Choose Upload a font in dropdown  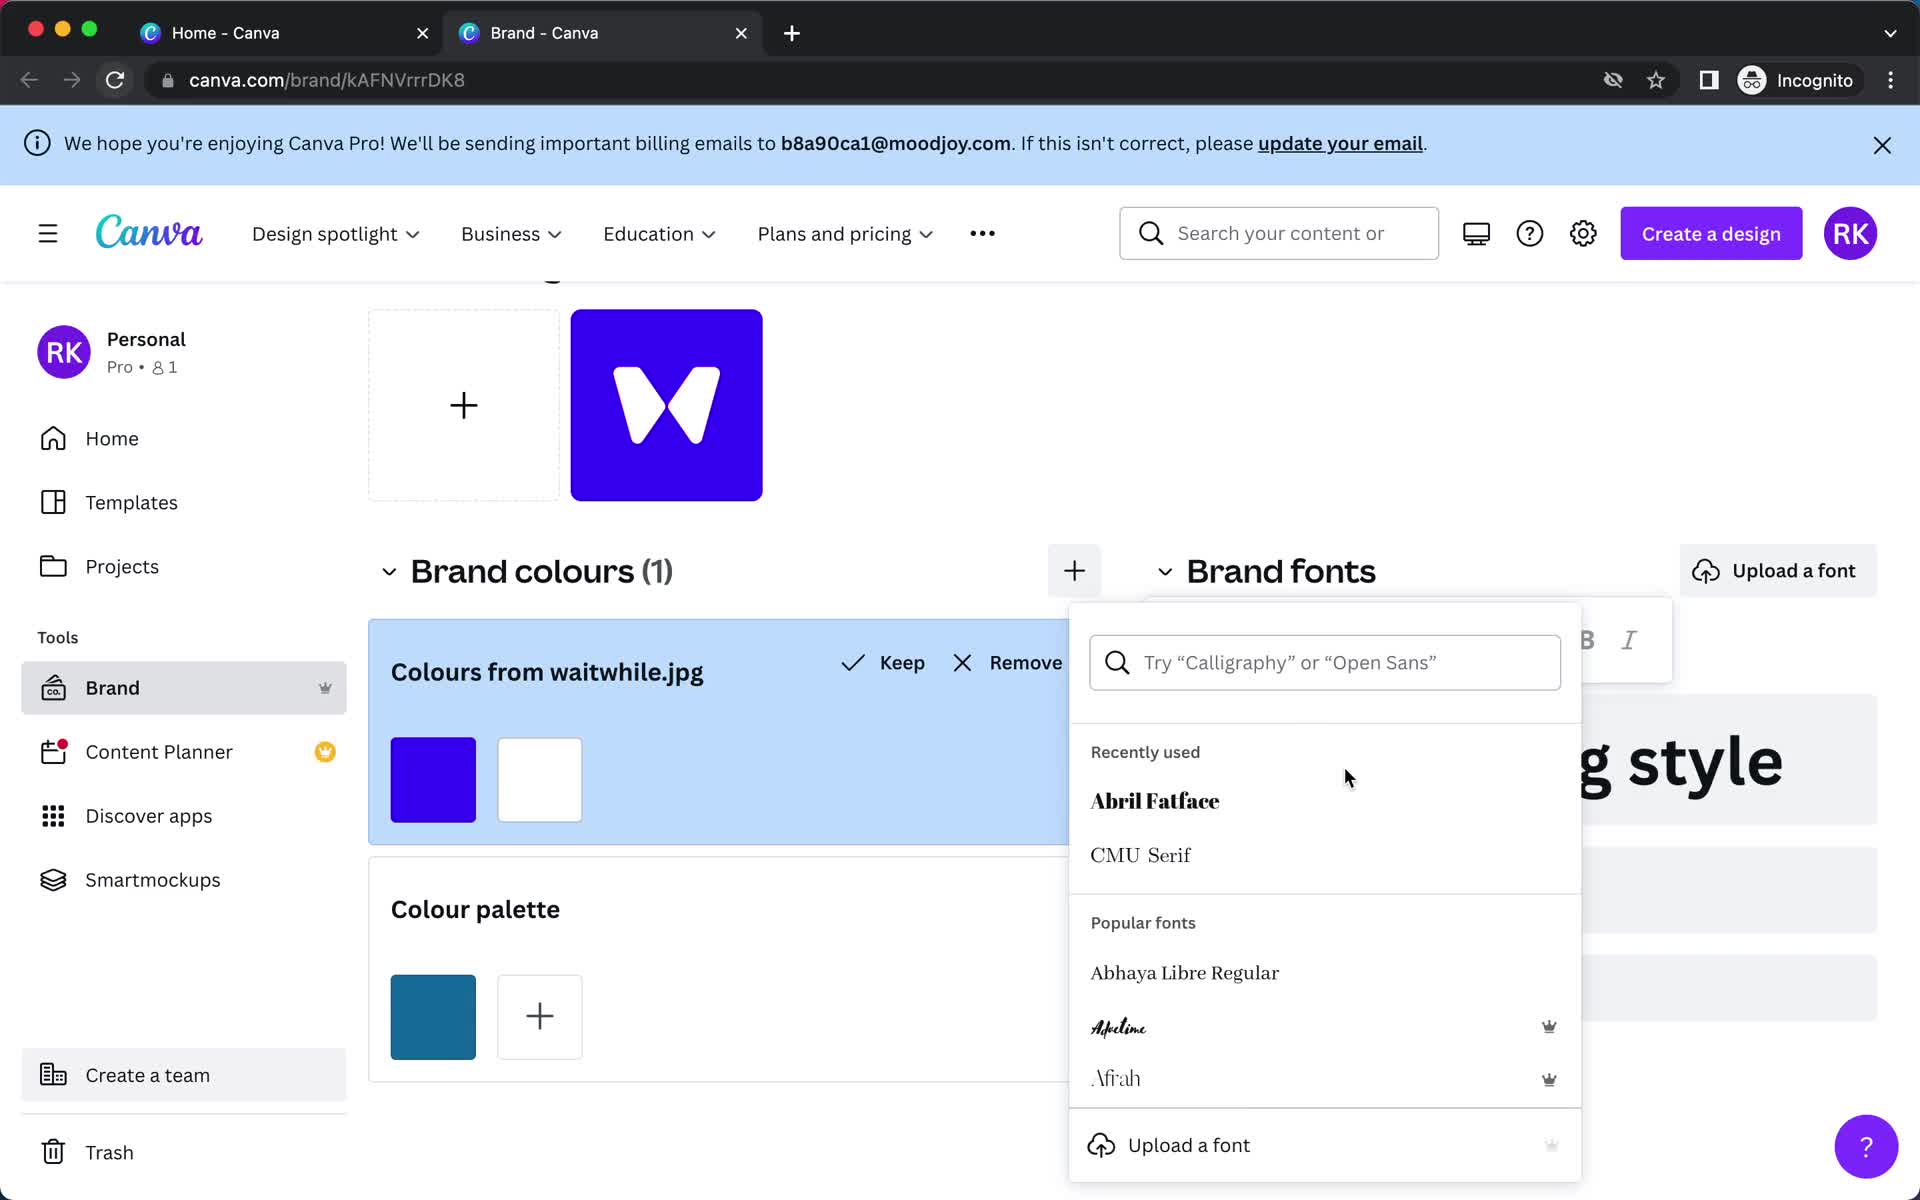click(x=1325, y=1146)
